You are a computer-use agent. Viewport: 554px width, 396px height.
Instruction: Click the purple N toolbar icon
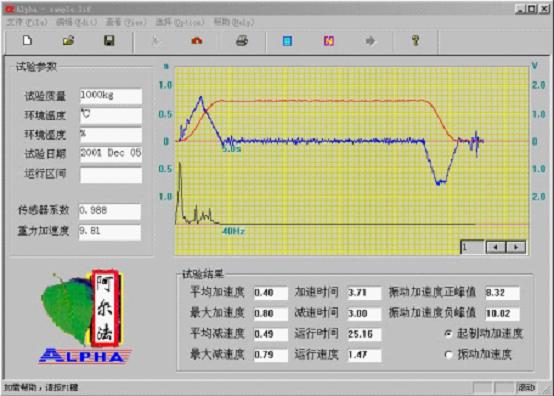pyautogui.click(x=329, y=41)
